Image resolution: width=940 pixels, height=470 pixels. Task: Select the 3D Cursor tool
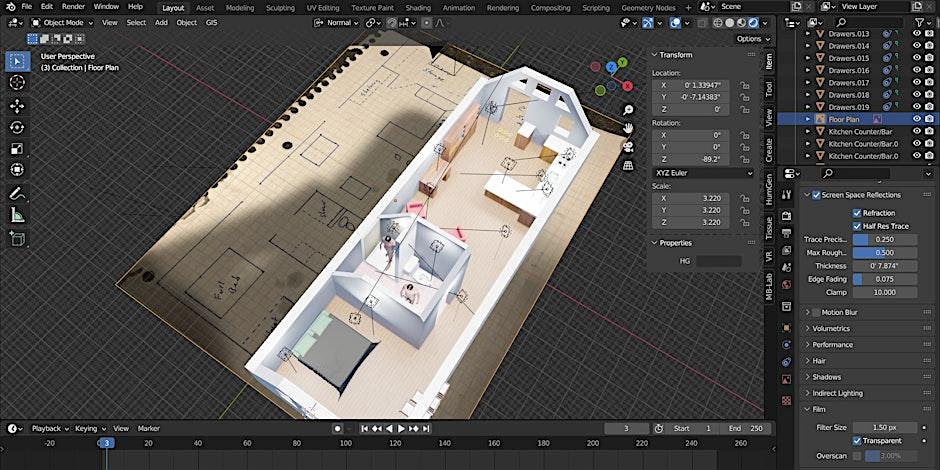pyautogui.click(x=17, y=83)
